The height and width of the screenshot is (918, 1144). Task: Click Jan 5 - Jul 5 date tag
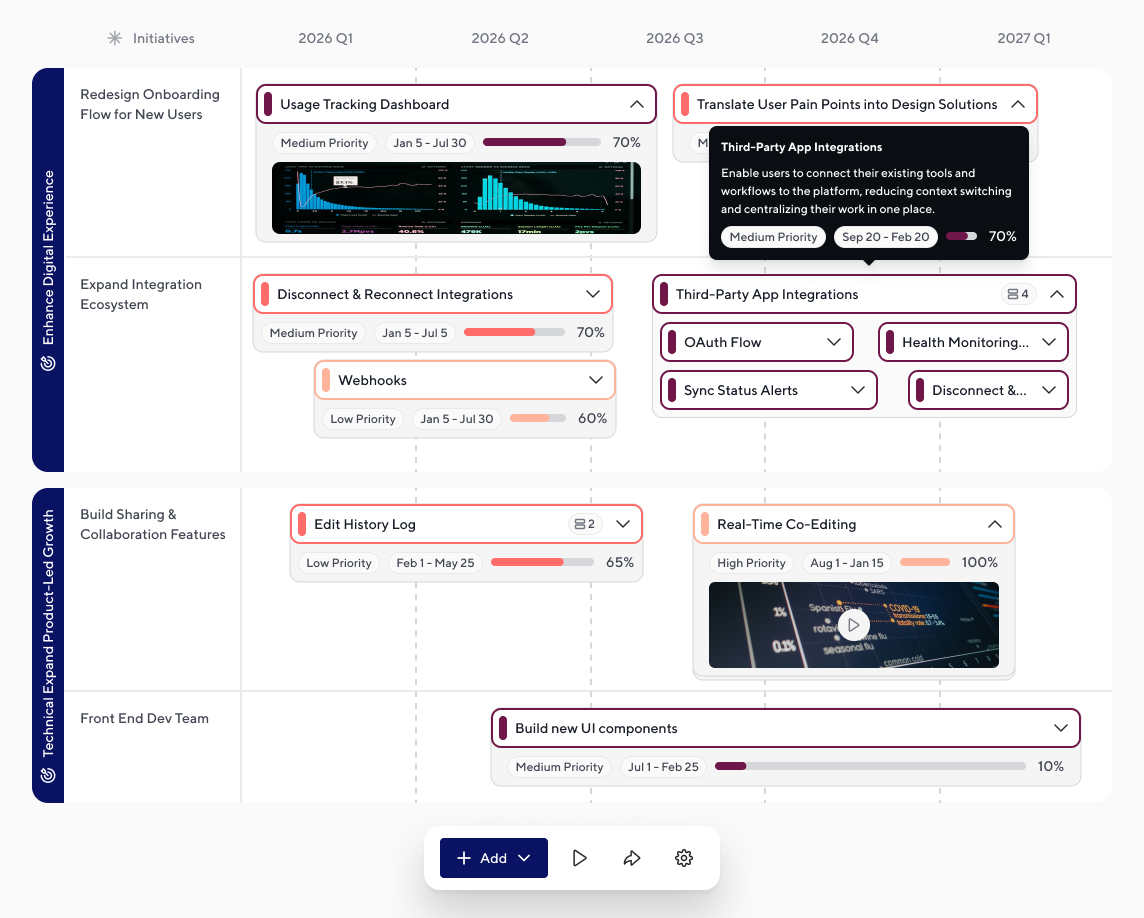coord(415,333)
